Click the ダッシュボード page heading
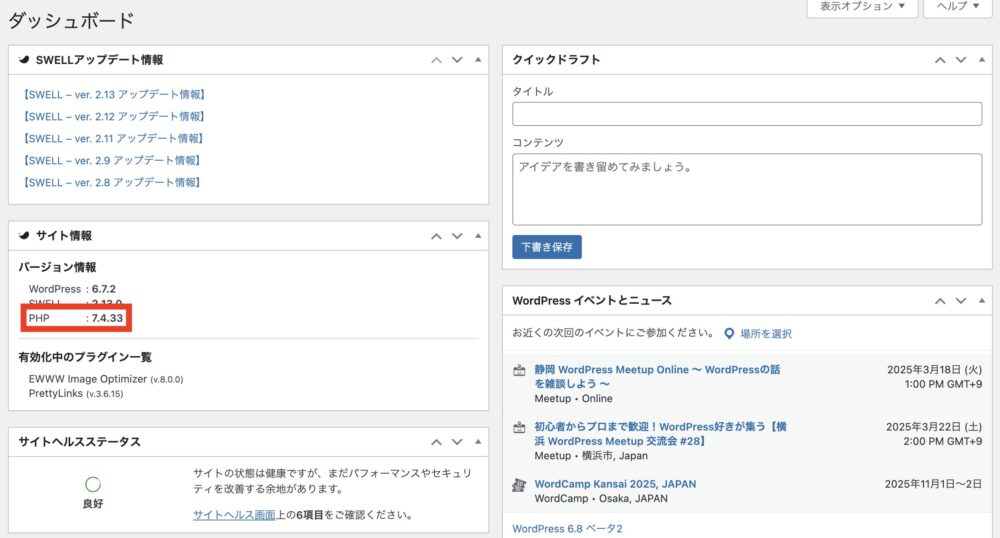 [x=71, y=20]
